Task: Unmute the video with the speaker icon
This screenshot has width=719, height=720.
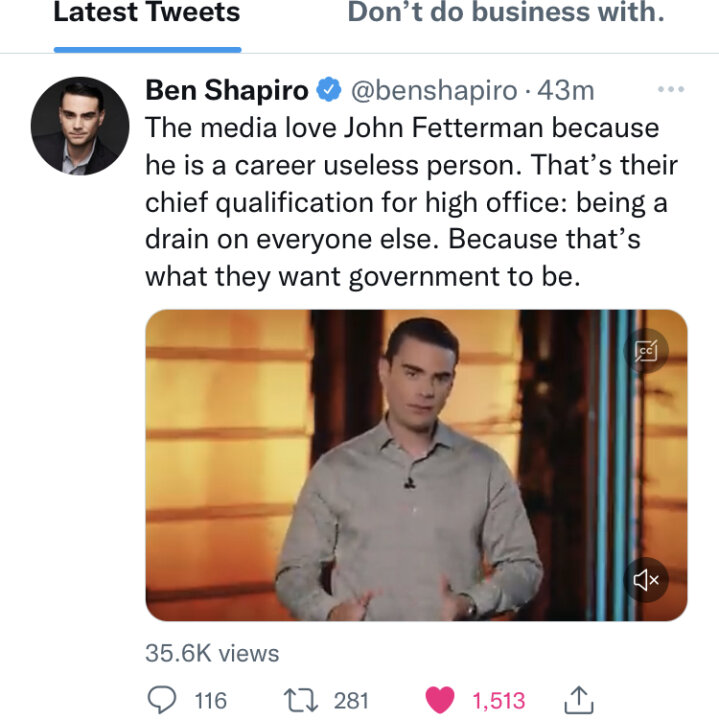Action: pos(646,580)
